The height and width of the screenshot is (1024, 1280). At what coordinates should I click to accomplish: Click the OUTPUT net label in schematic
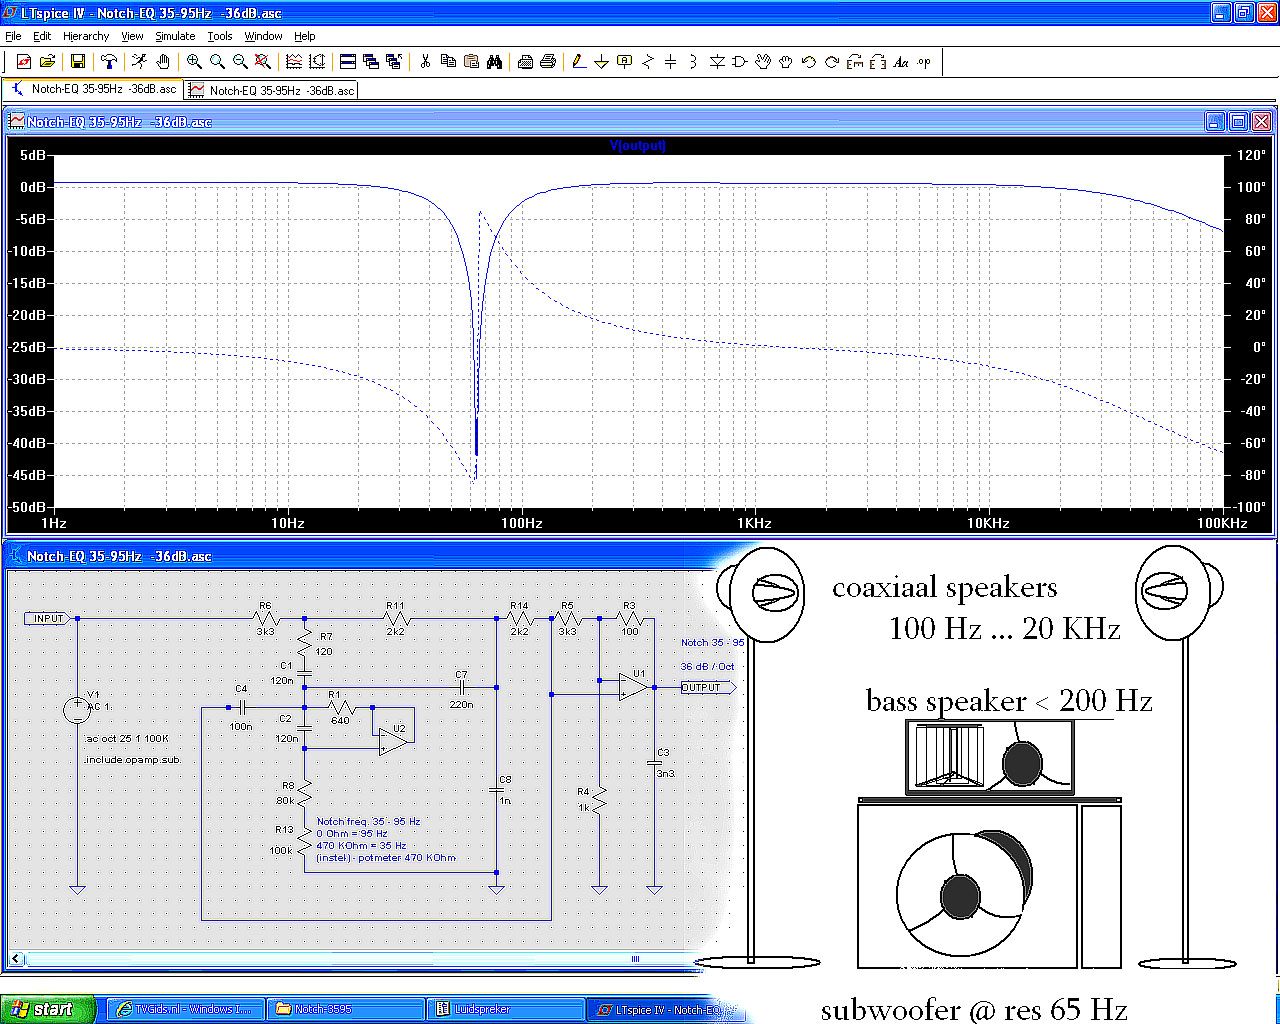pyautogui.click(x=707, y=688)
